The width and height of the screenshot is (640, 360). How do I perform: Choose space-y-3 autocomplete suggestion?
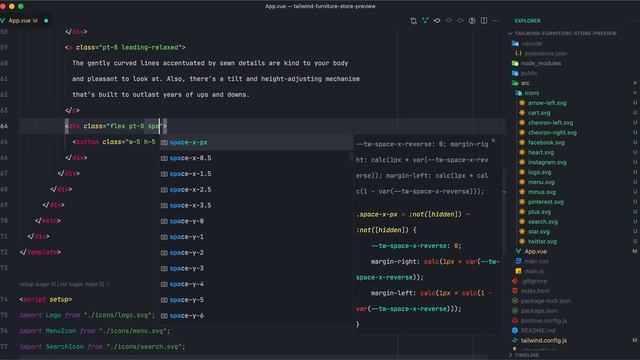pos(256,269)
